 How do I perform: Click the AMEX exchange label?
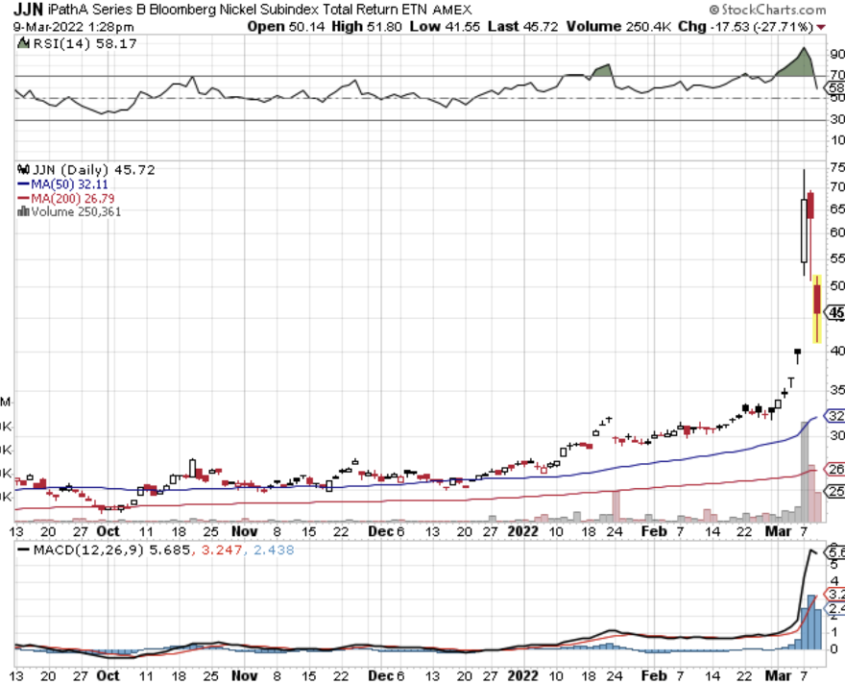click(x=452, y=10)
